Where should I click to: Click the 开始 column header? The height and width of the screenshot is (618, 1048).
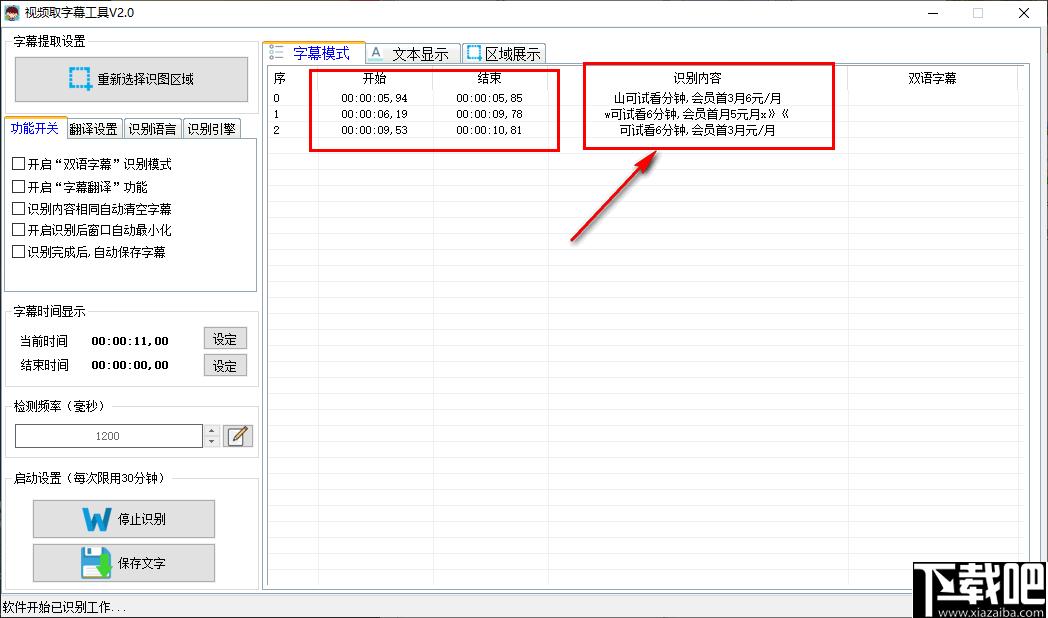374,78
